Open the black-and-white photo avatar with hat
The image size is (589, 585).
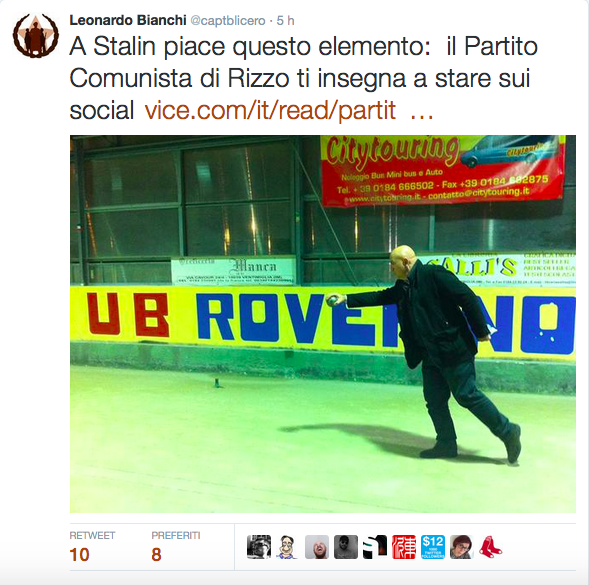tap(259, 547)
